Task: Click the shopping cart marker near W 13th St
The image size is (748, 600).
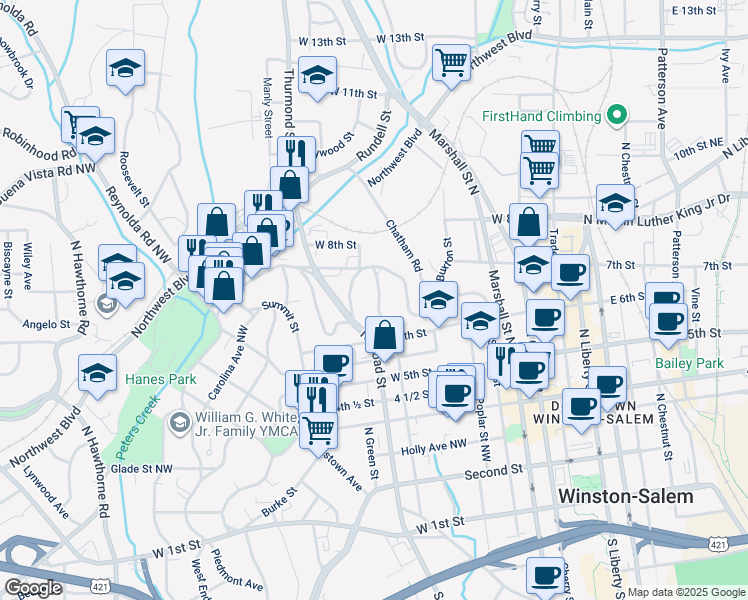Action: pos(451,66)
